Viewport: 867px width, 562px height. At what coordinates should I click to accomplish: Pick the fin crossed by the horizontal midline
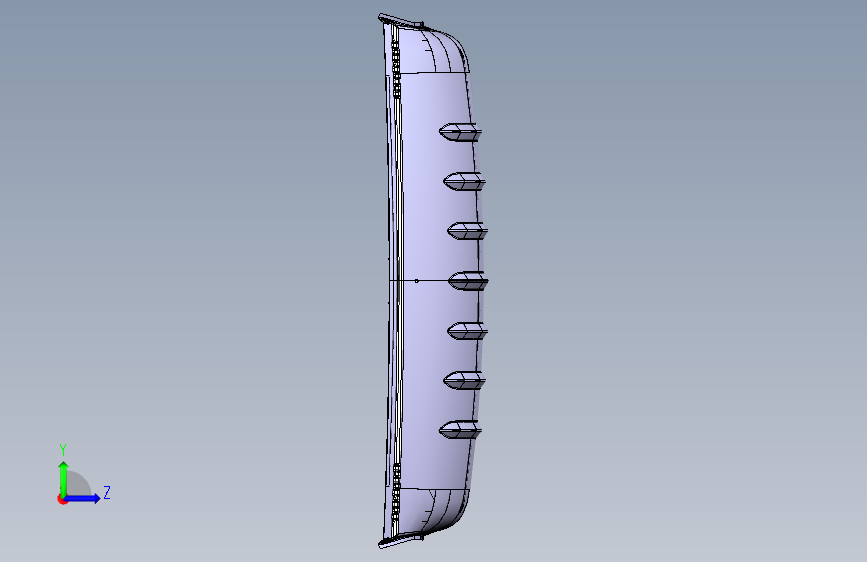pyautogui.click(x=468, y=281)
